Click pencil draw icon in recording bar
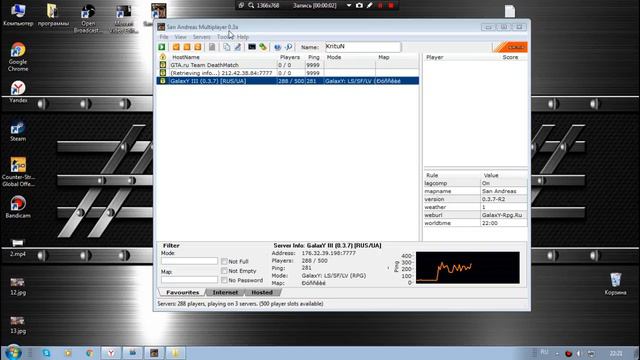 click(x=369, y=5)
